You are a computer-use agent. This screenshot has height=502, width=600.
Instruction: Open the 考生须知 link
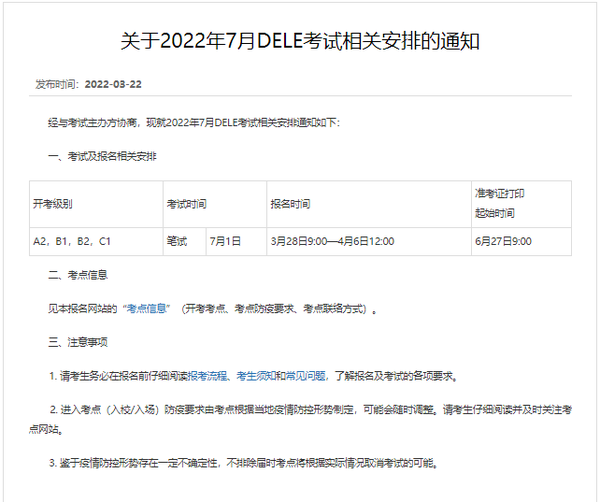click(x=256, y=376)
